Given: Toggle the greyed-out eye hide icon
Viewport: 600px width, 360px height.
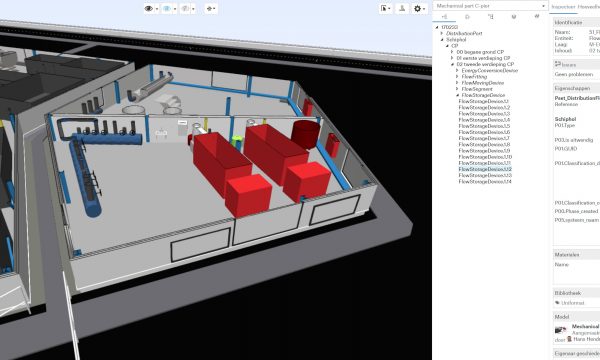Looking at the screenshot, I should pos(185,8).
